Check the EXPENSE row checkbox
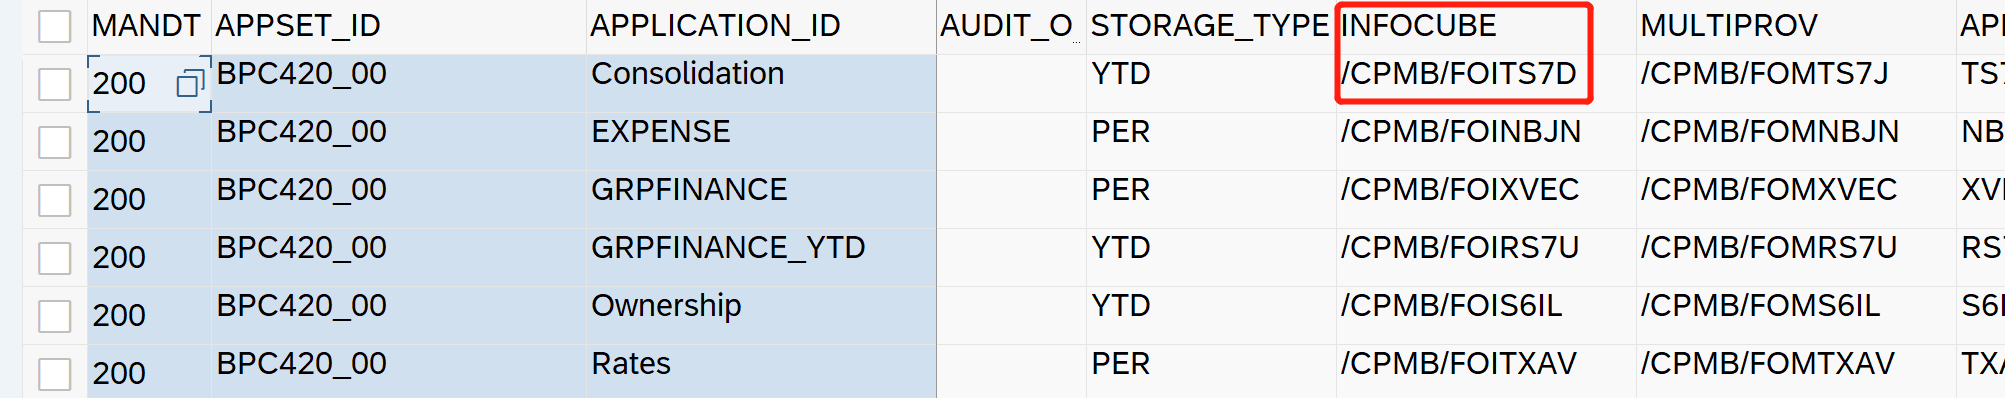2005x398 pixels. [x=55, y=142]
